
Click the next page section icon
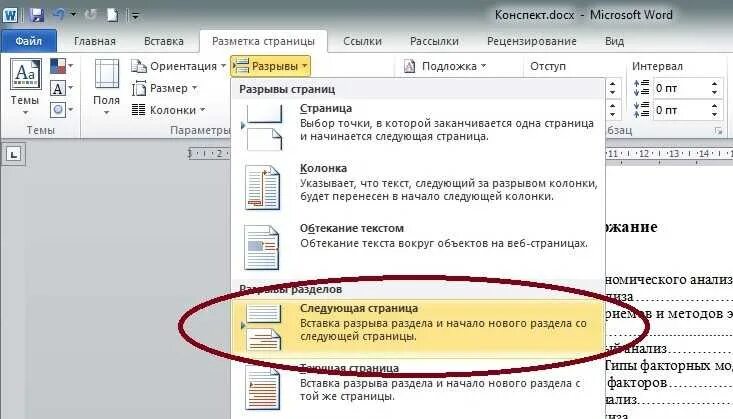263,326
